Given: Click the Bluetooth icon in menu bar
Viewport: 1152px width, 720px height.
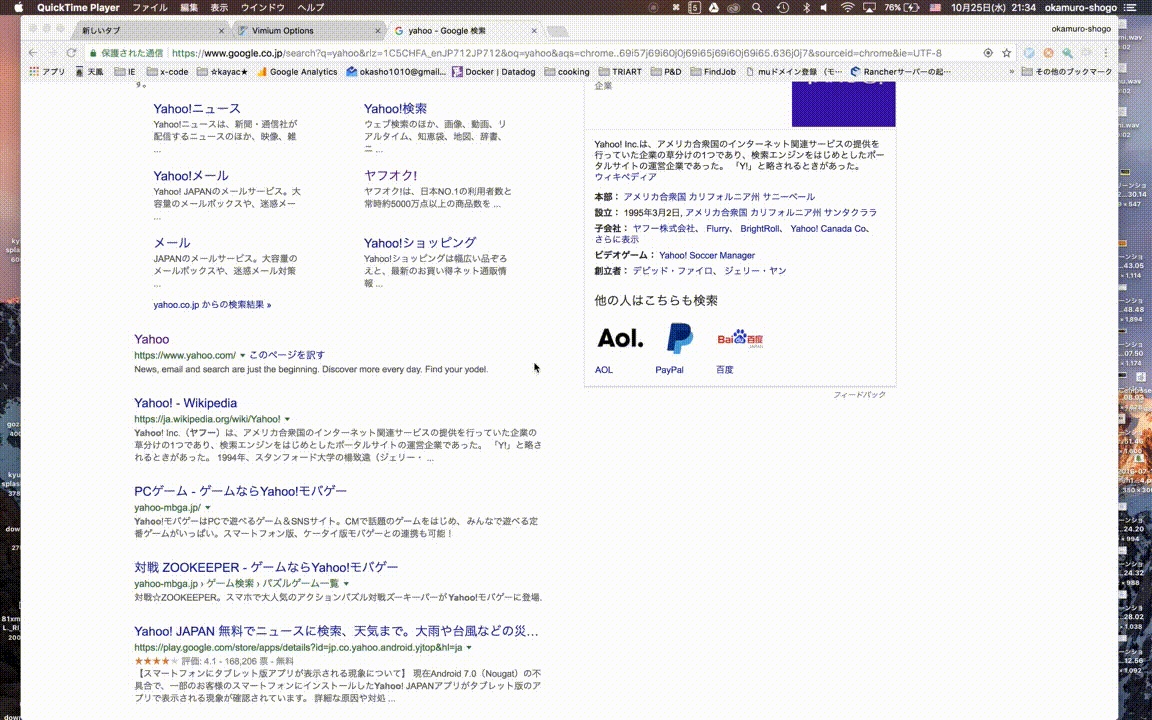Looking at the screenshot, I should pos(806,7).
